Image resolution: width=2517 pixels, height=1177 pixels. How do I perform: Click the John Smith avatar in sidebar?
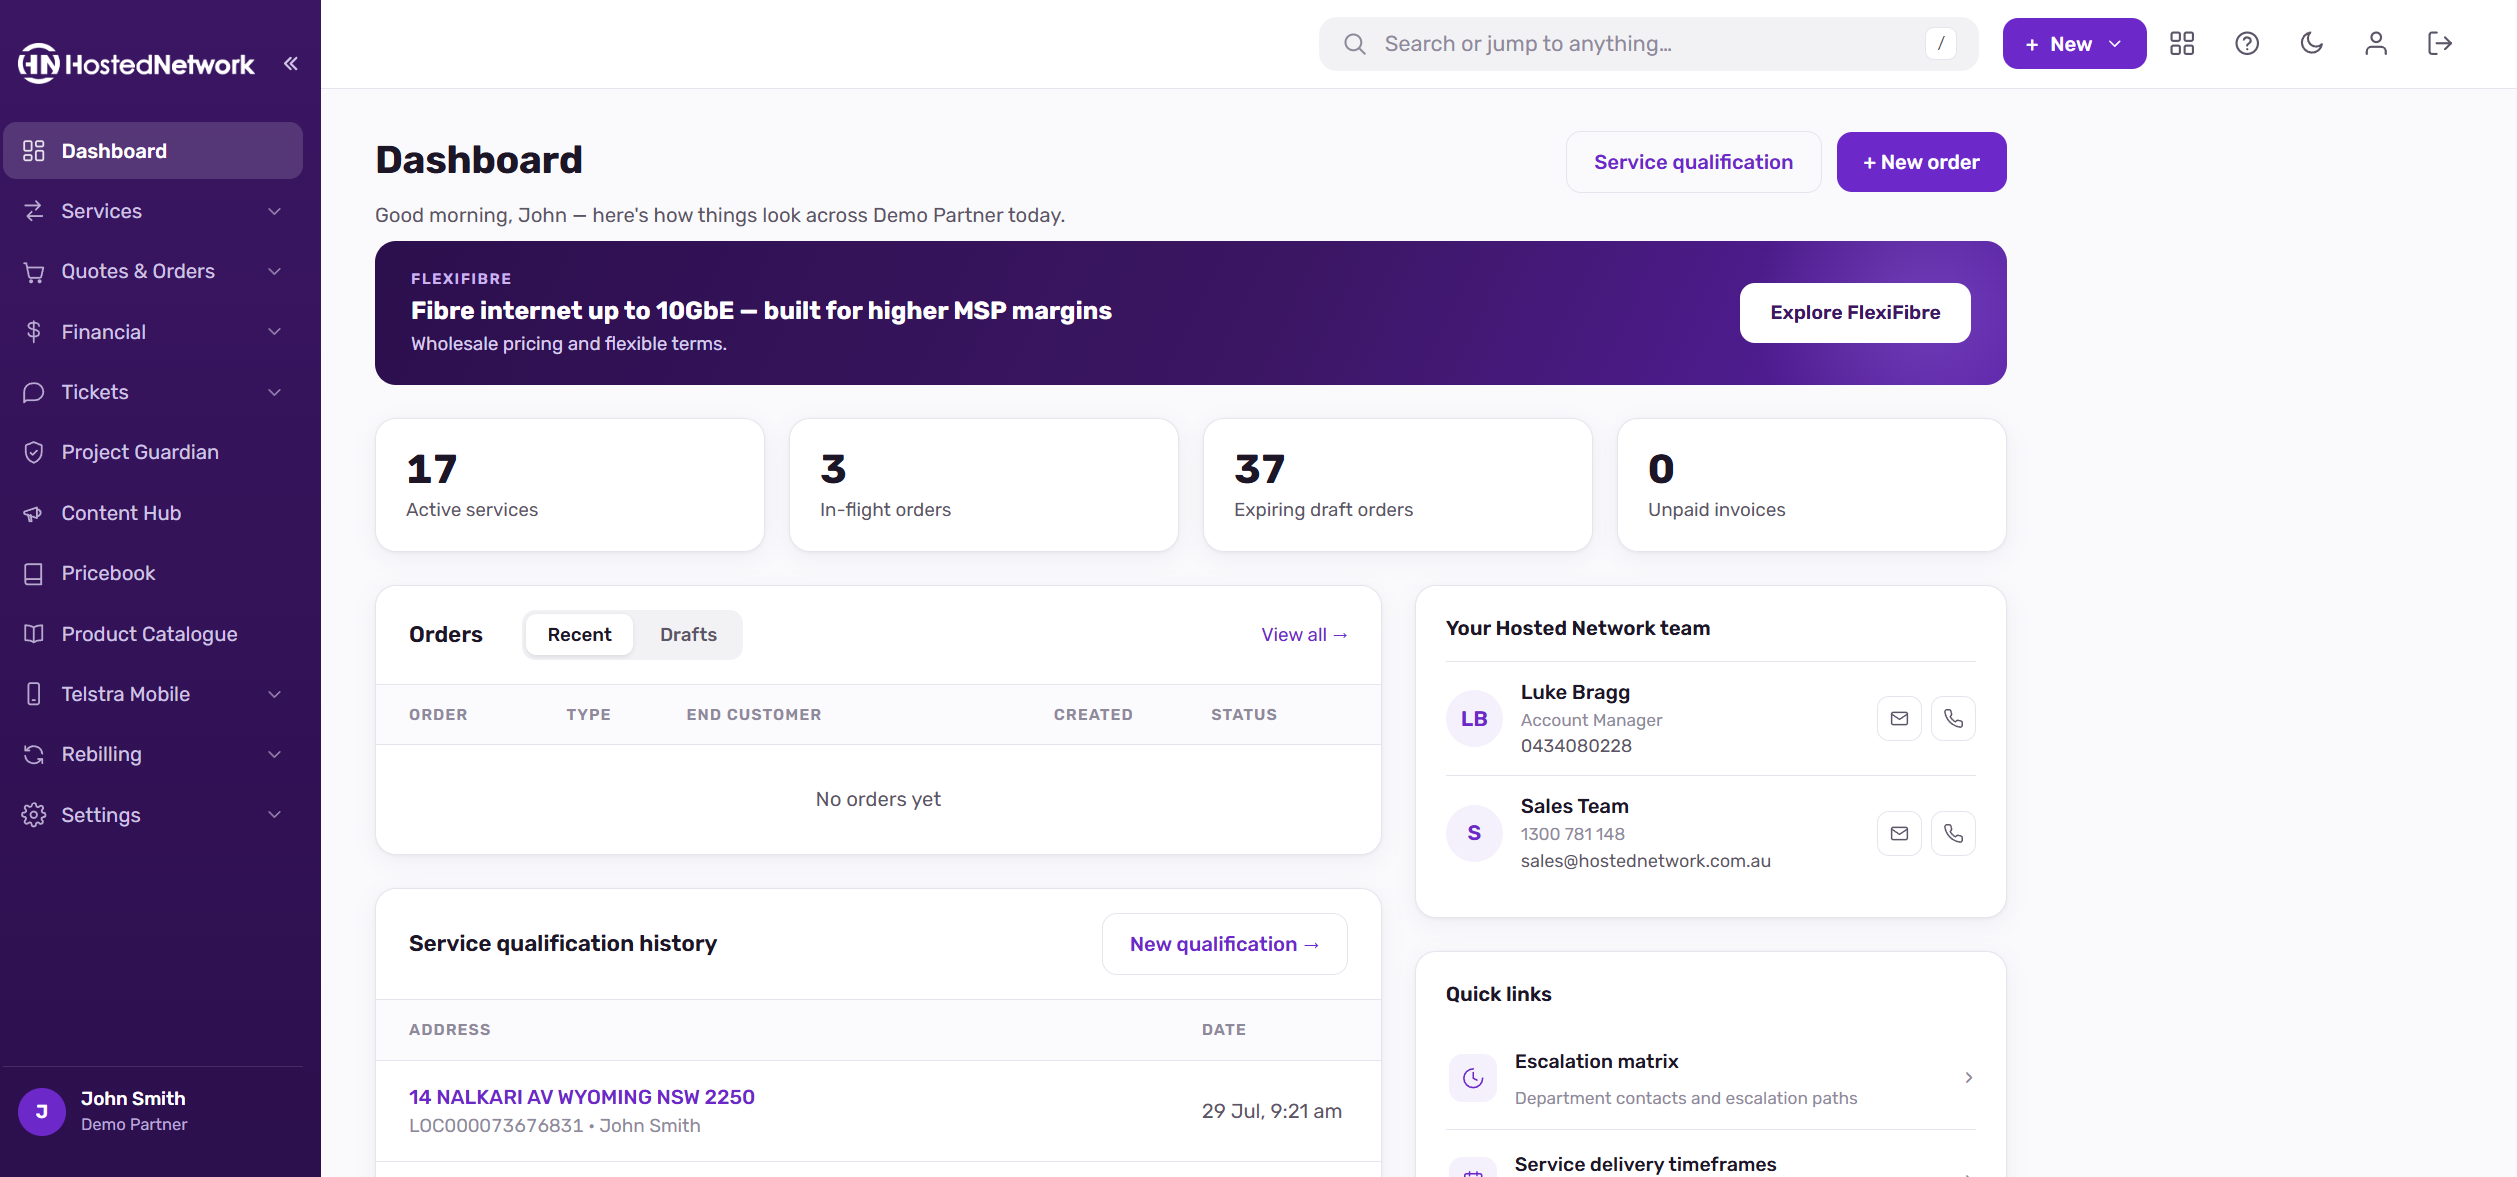pyautogui.click(x=42, y=1111)
